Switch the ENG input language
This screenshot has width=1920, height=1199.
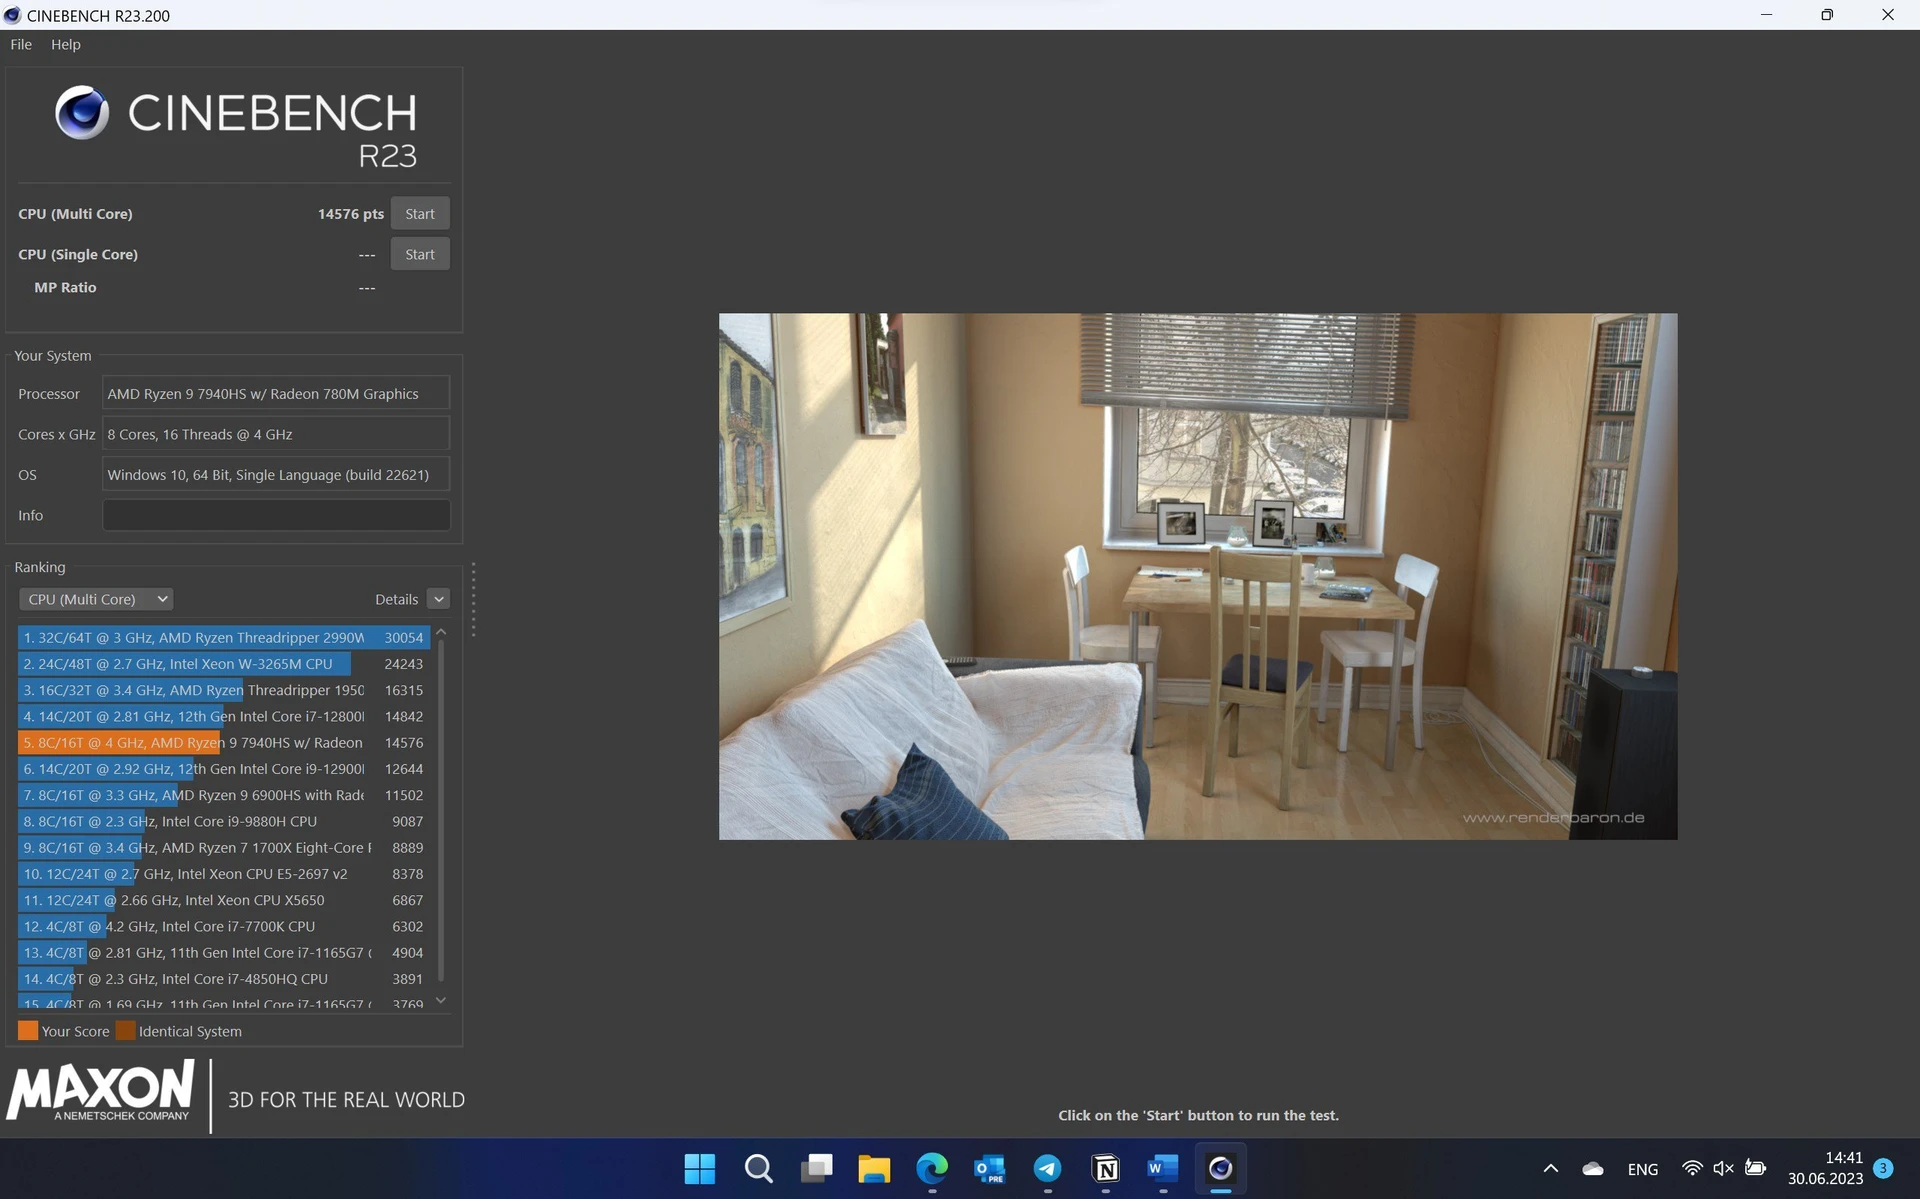click(1643, 1169)
